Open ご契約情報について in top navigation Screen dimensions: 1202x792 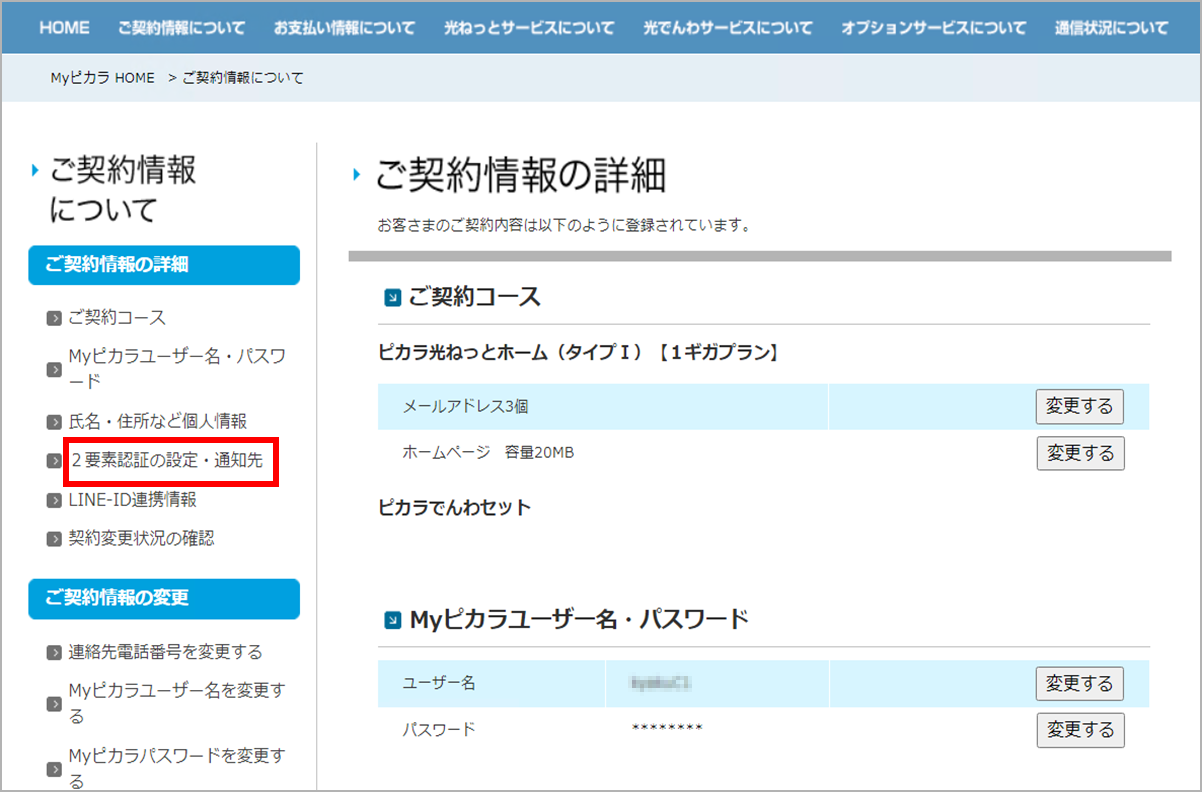181,28
